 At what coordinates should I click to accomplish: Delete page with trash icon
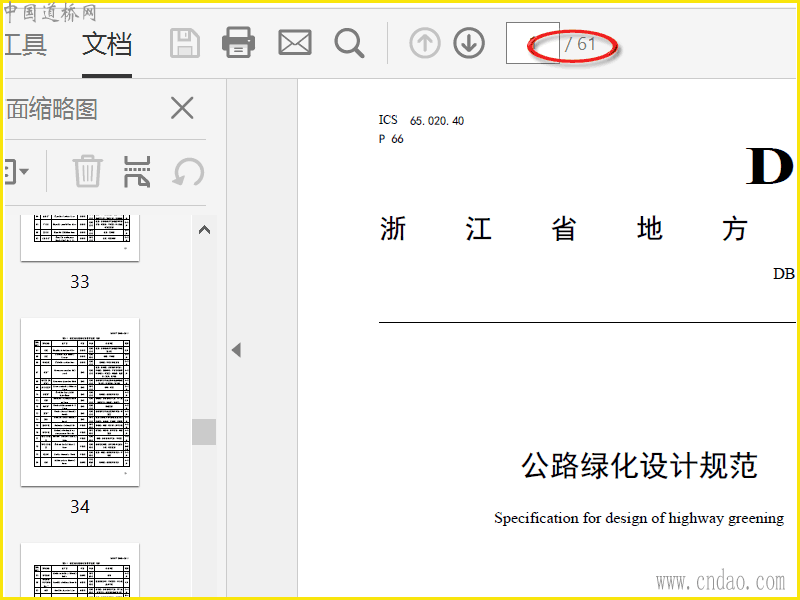(x=87, y=171)
